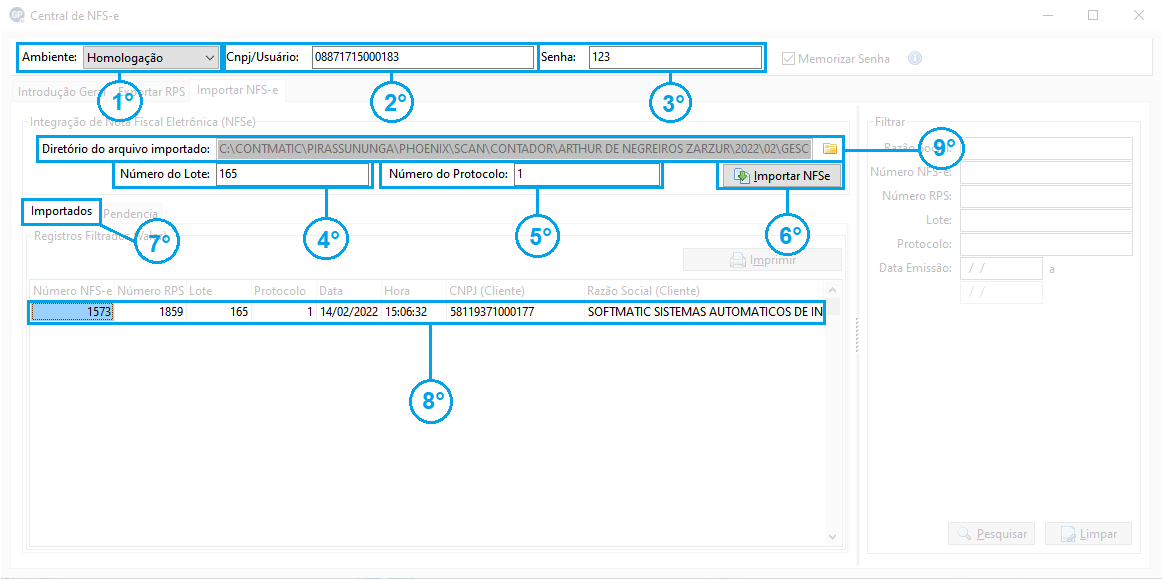The width and height of the screenshot is (1163, 580).
Task: Click the Razão Social (Cliente) column header
Action: [x=704, y=290]
